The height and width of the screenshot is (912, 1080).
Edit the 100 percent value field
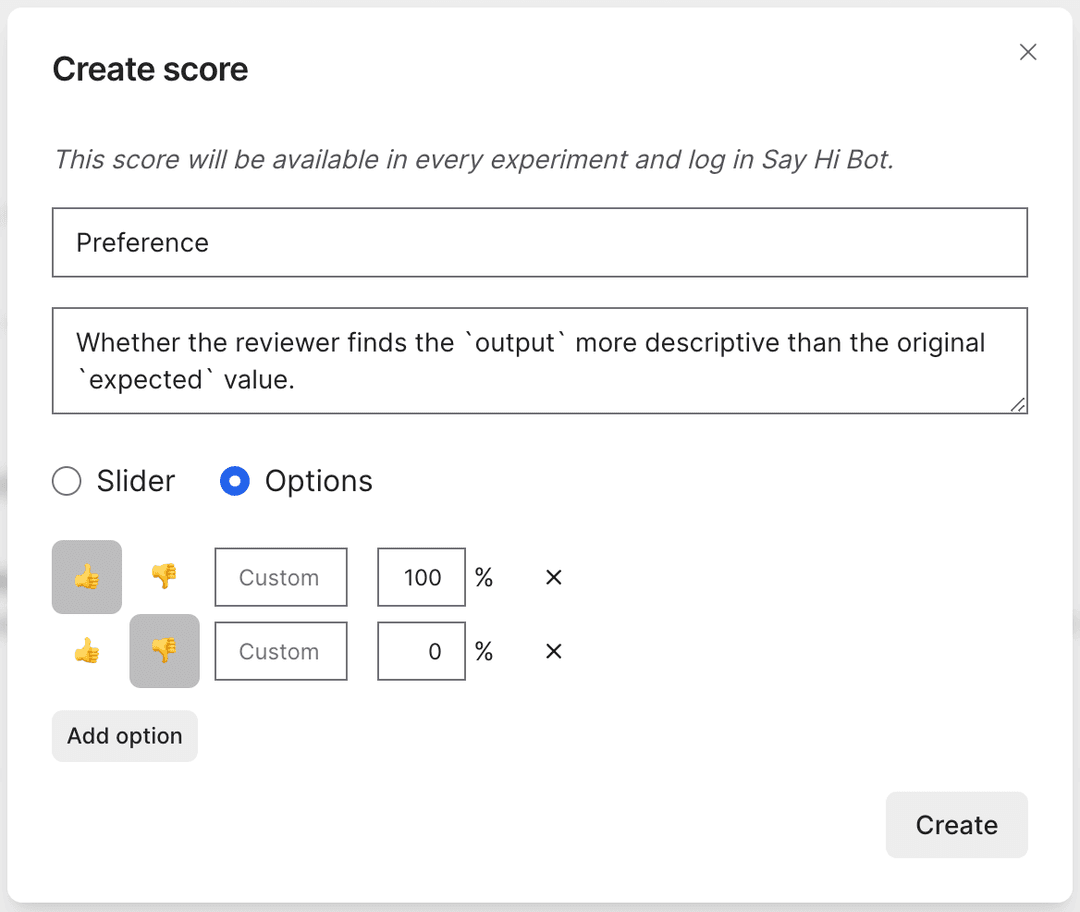[421, 578]
